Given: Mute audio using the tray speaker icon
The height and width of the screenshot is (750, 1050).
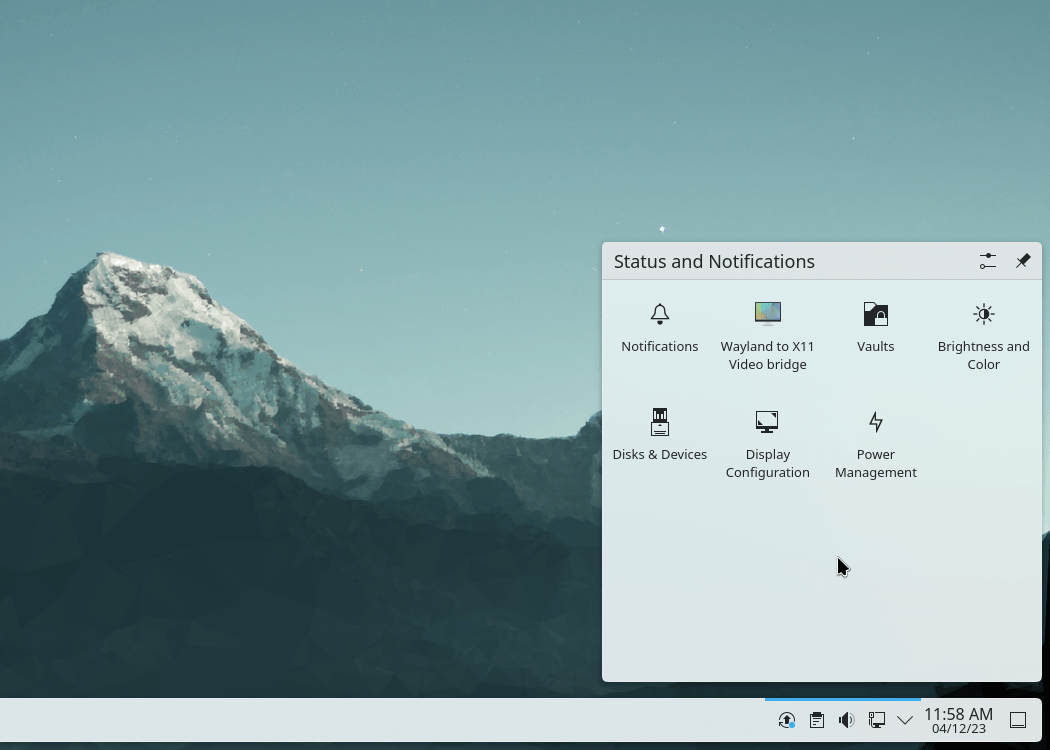Looking at the screenshot, I should [847, 719].
